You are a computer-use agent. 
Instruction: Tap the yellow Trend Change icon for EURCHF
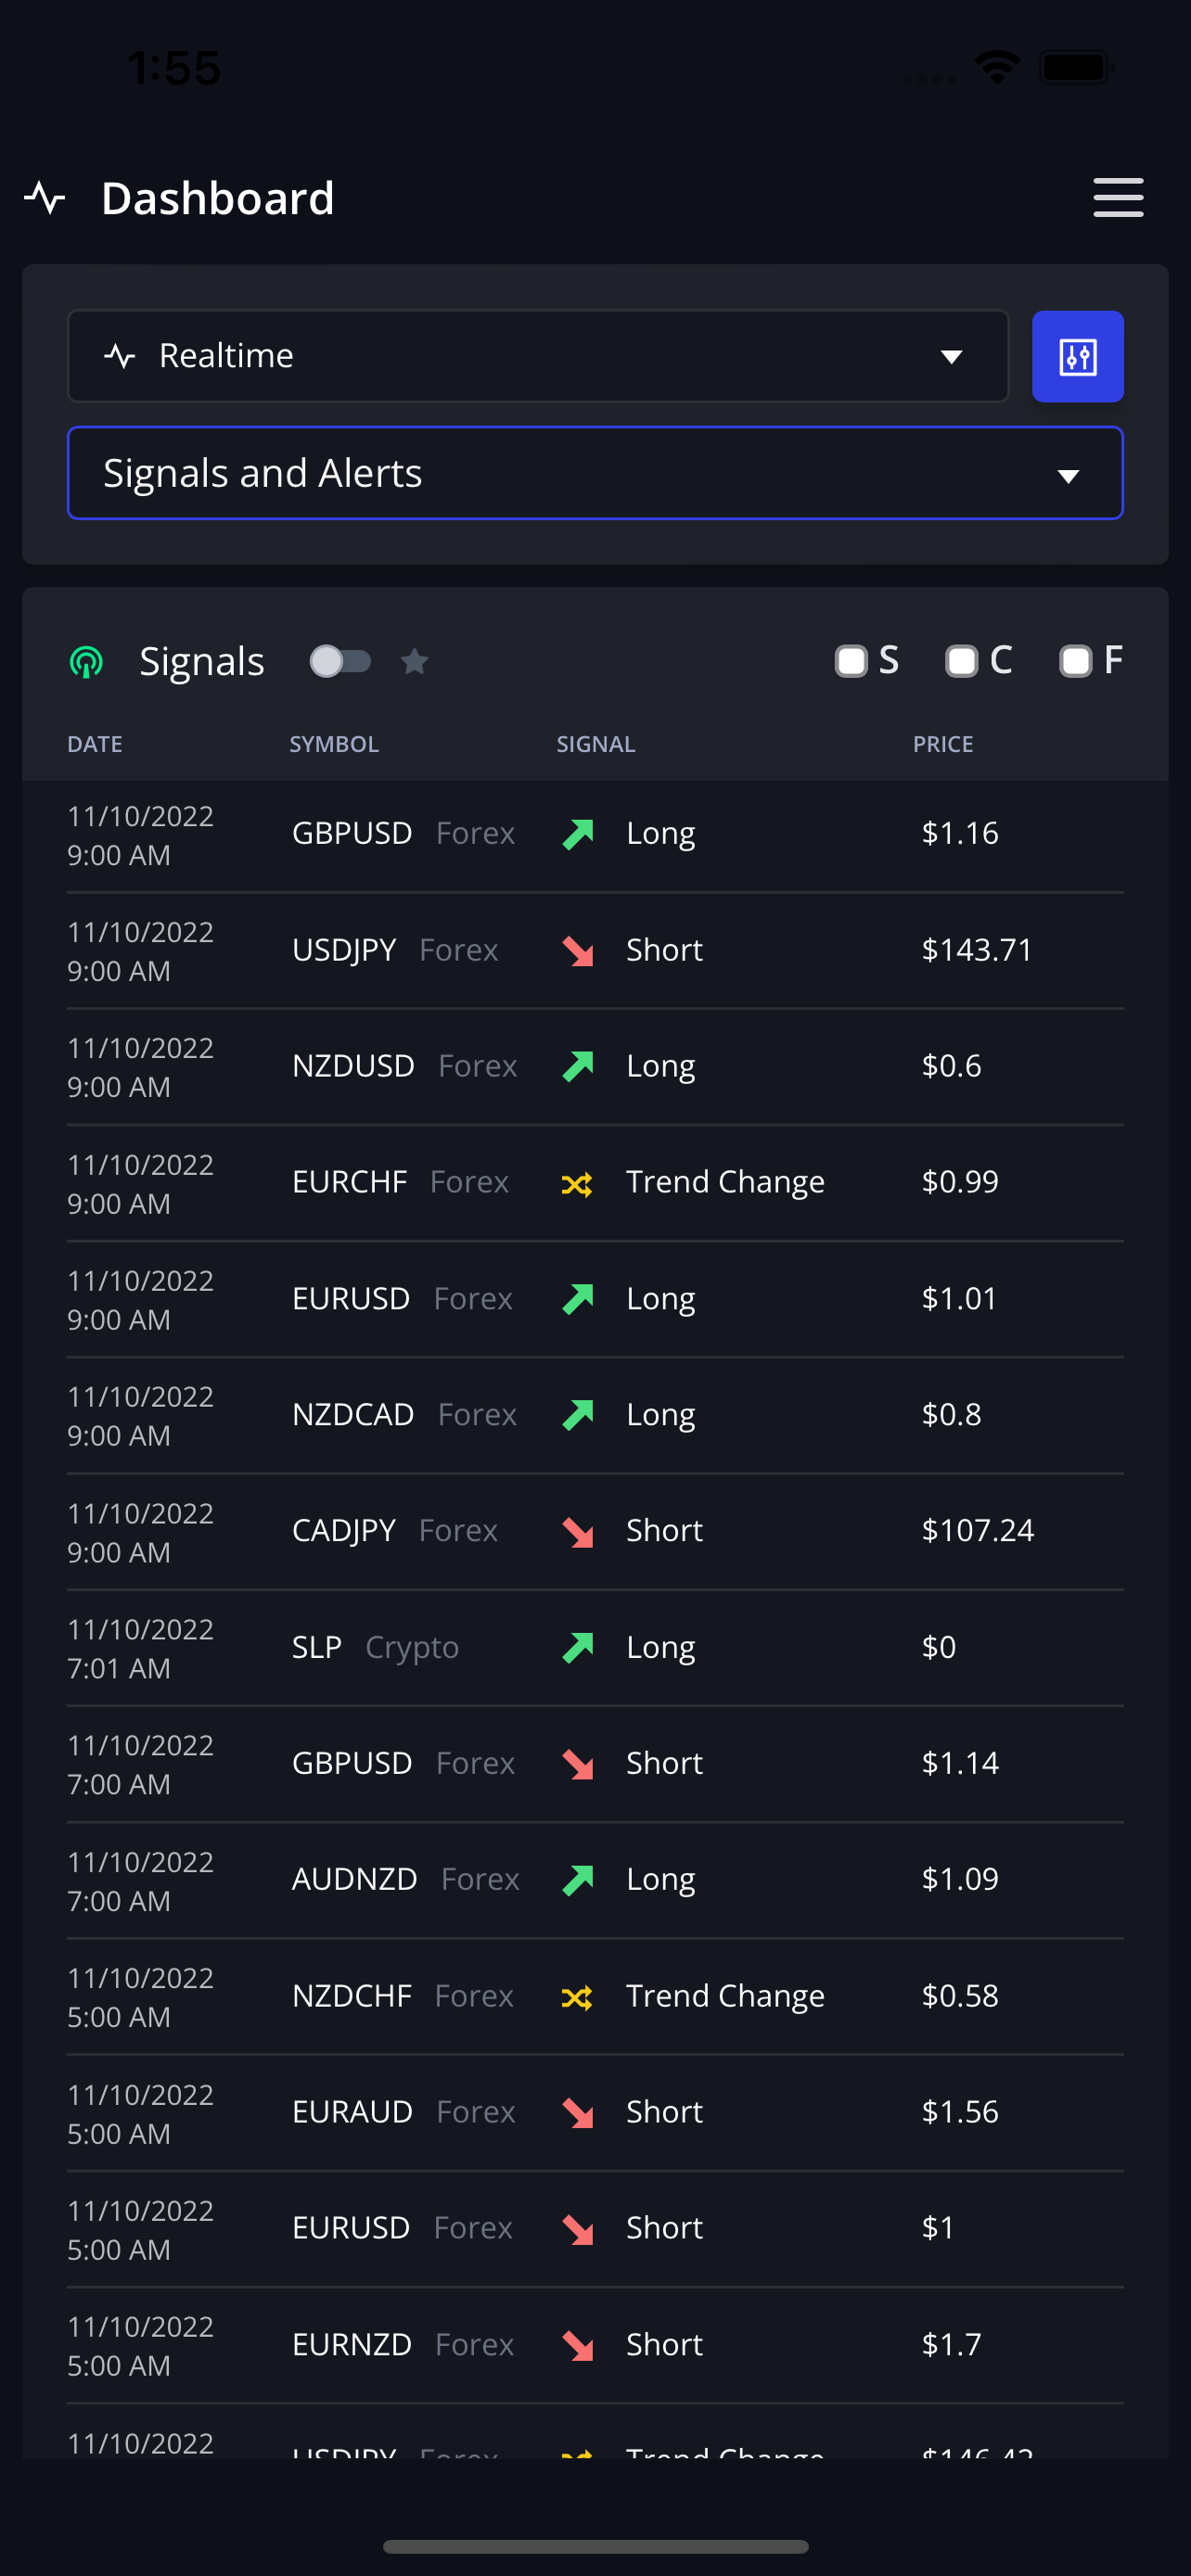point(577,1184)
